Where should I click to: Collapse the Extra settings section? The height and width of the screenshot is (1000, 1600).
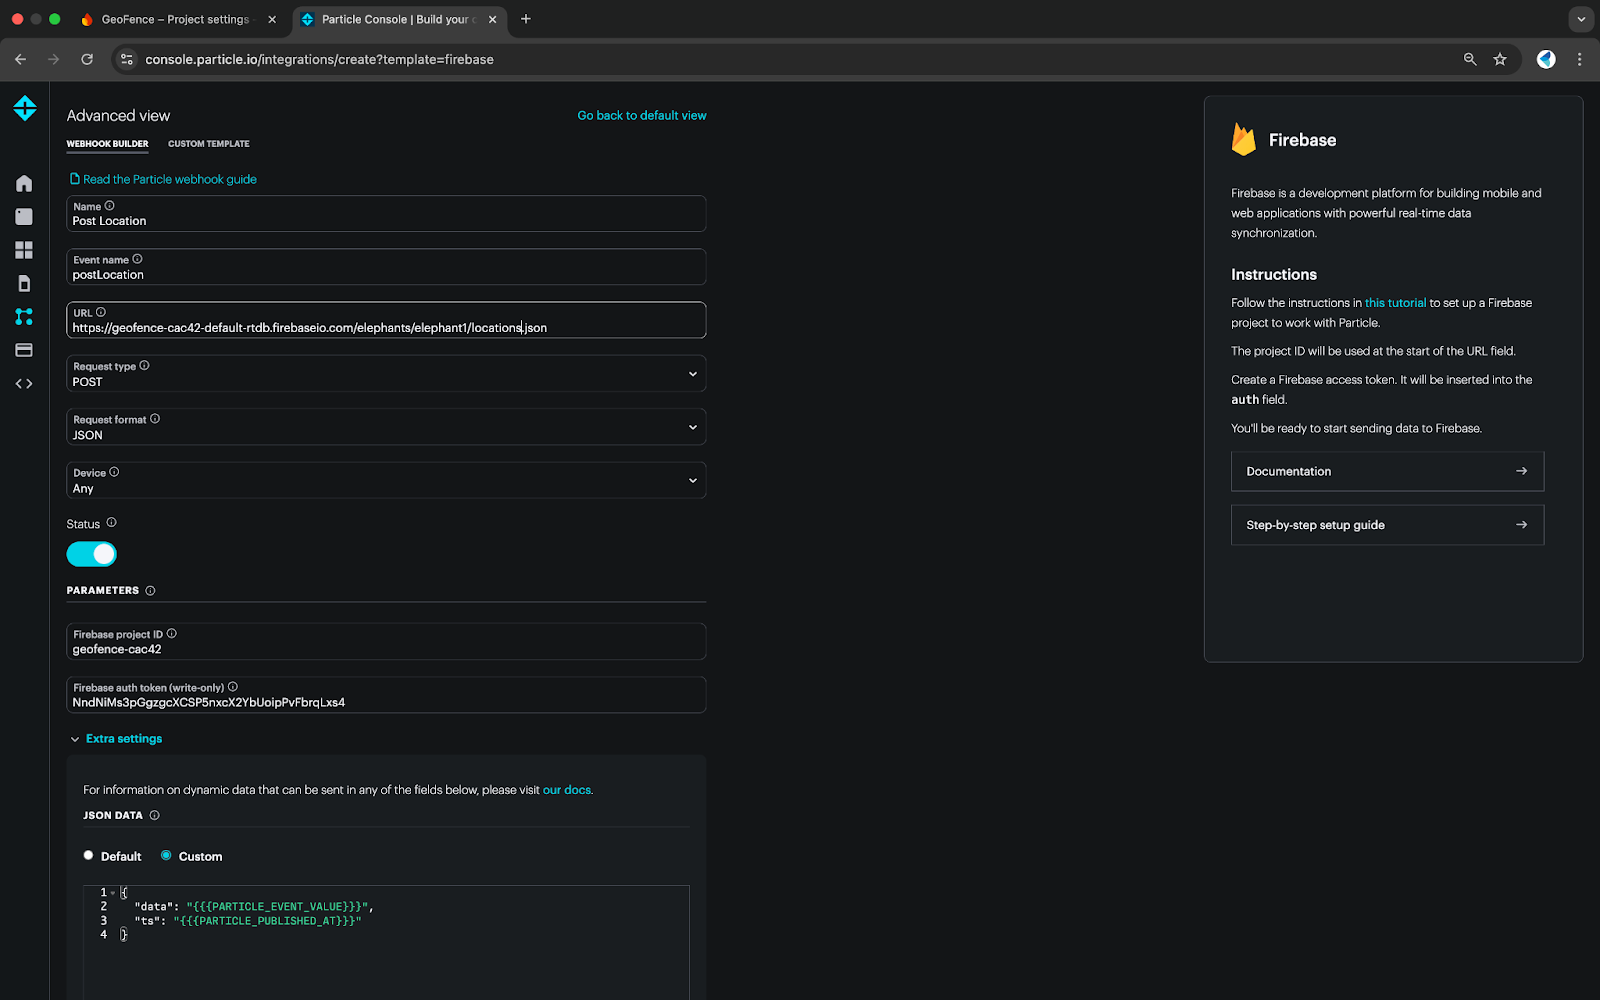coord(116,739)
